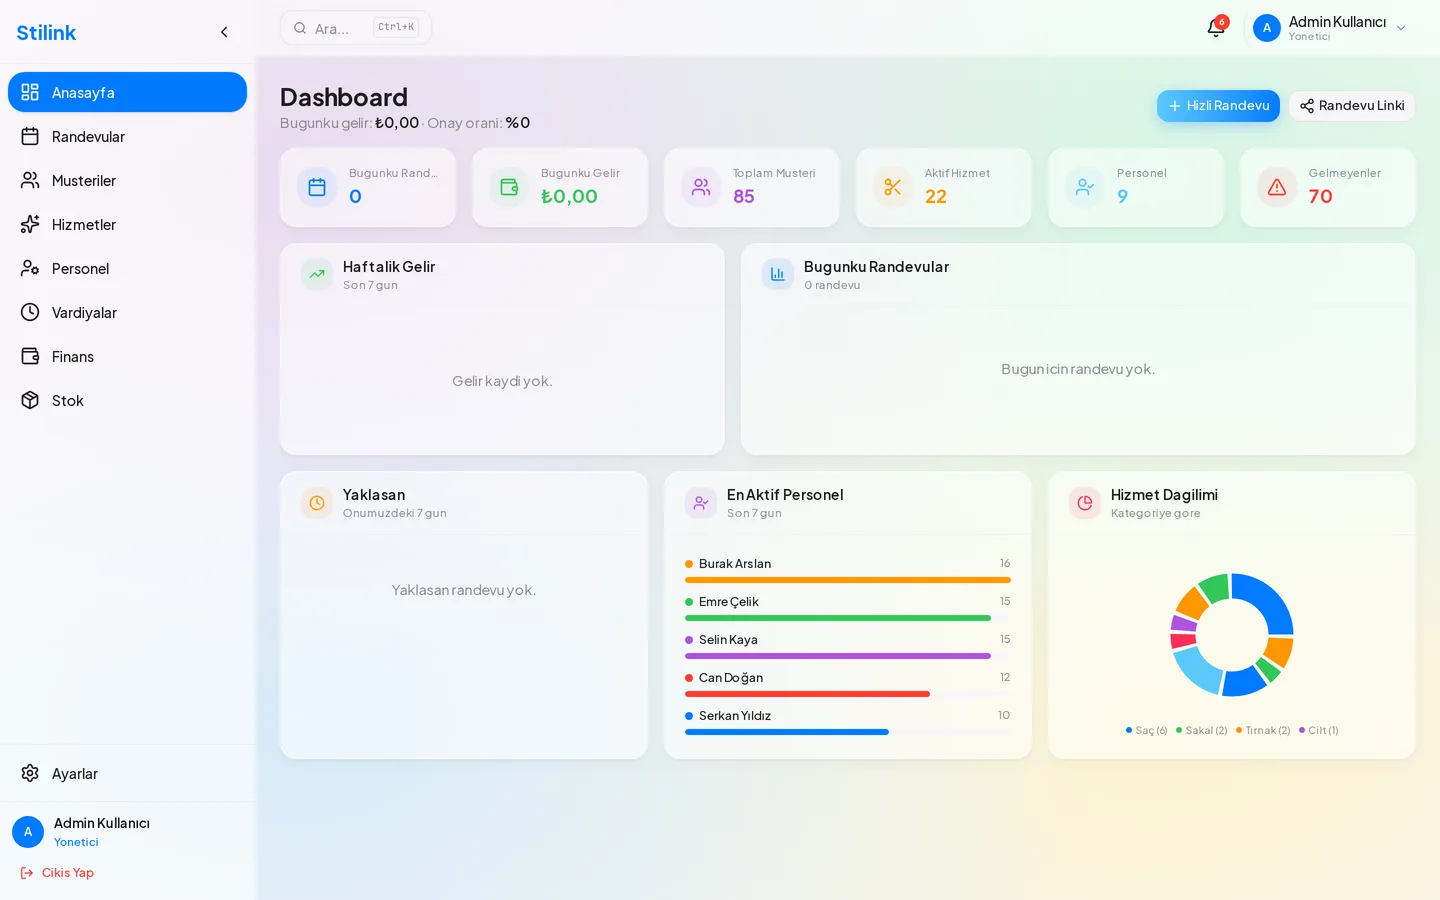1440x900 pixels.
Task: Go to Randevular in the sidebar
Action: (127, 136)
